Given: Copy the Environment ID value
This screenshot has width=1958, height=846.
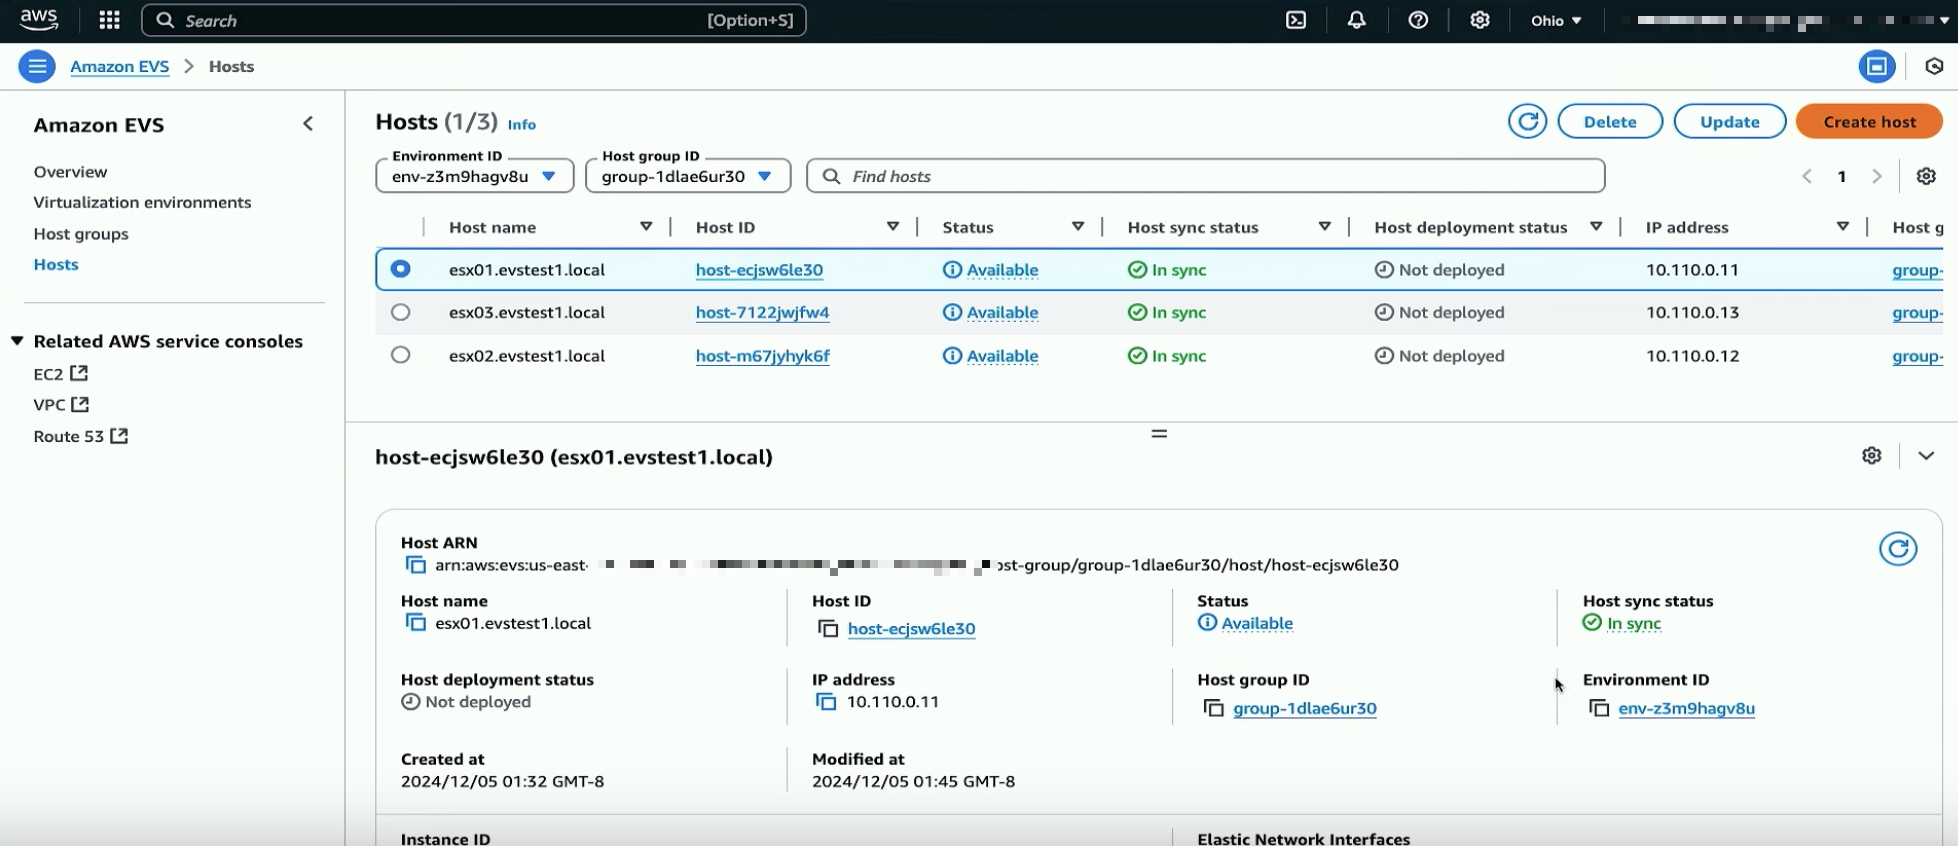Looking at the screenshot, I should (1599, 709).
